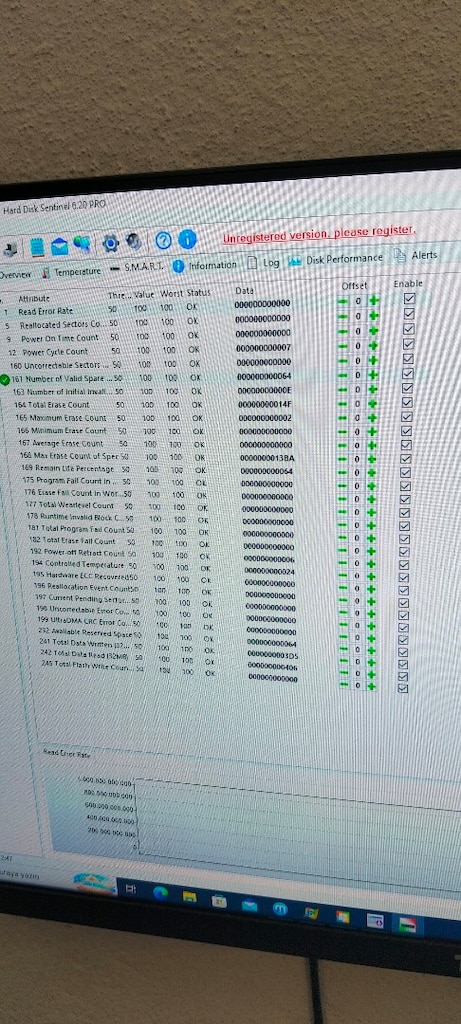Switch to the Disk Performance tab
The image size is (461, 1024).
(x=336, y=259)
